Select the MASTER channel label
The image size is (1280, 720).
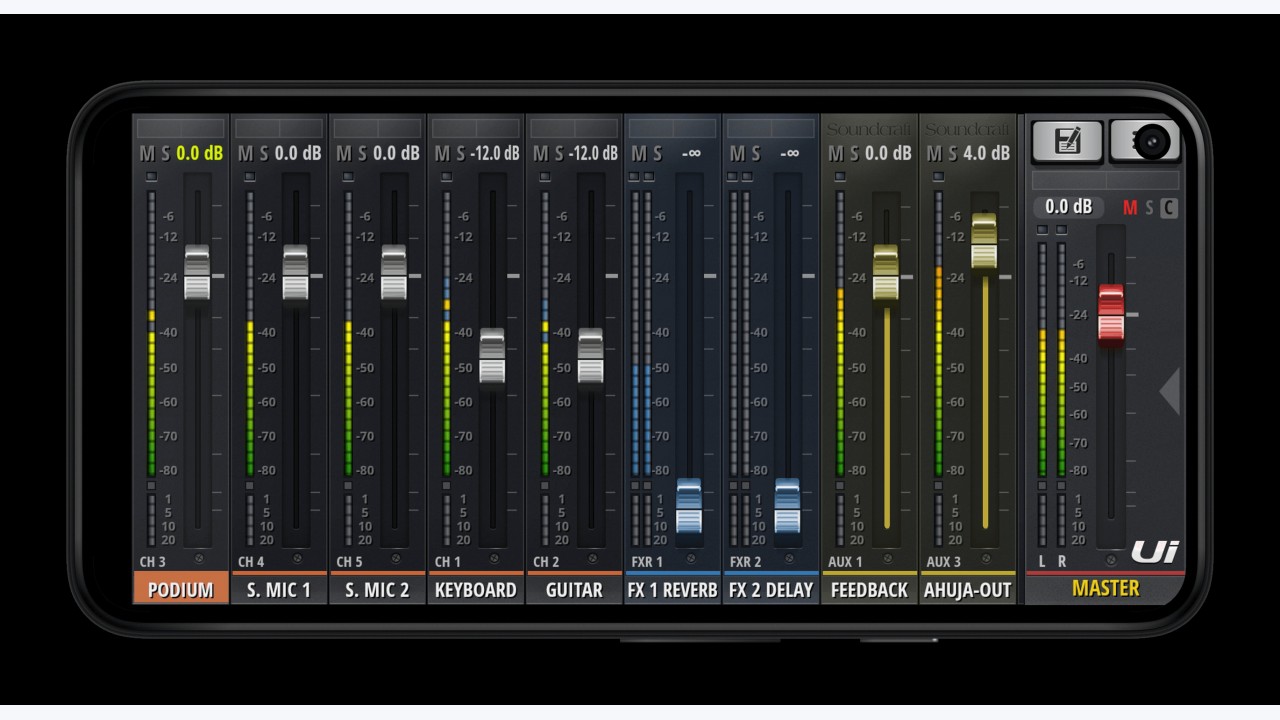click(1105, 588)
